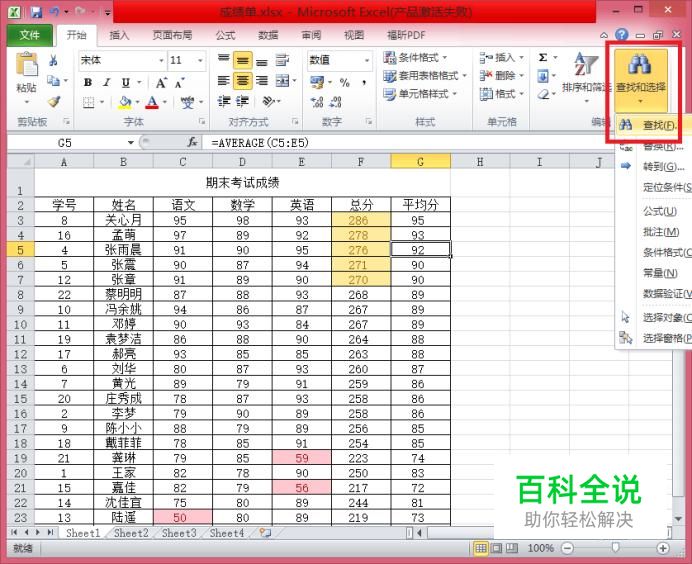This screenshot has height=564, width=692.
Task: Click the Paste clipboard icon
Action: coord(26,64)
